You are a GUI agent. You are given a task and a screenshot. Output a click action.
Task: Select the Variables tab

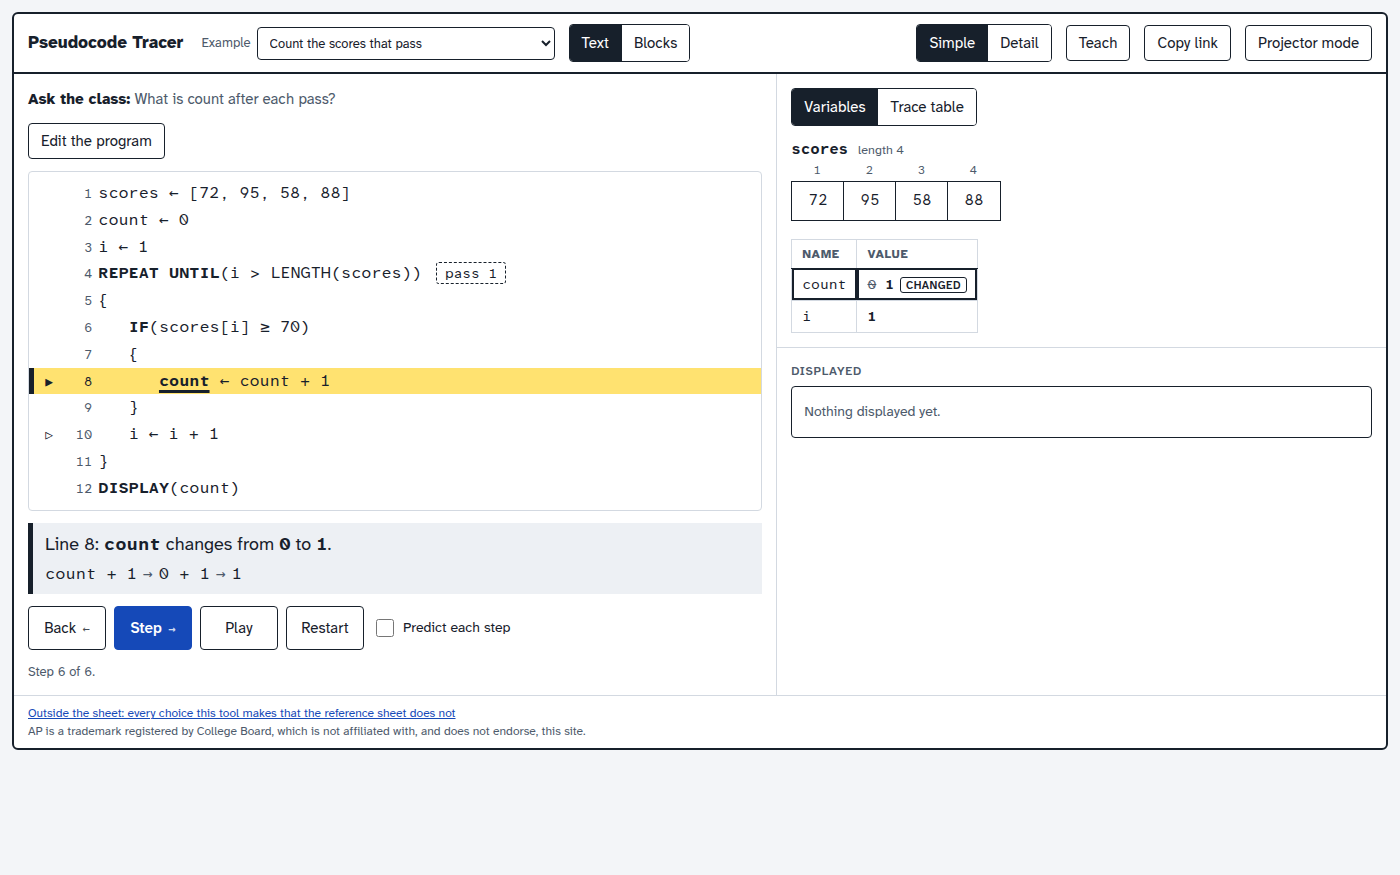click(835, 107)
